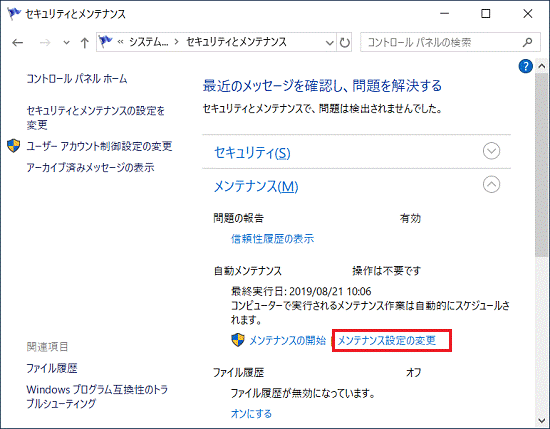Open 信頼性履歴の表示 link
The height and width of the screenshot is (429, 550).
click(x=272, y=239)
